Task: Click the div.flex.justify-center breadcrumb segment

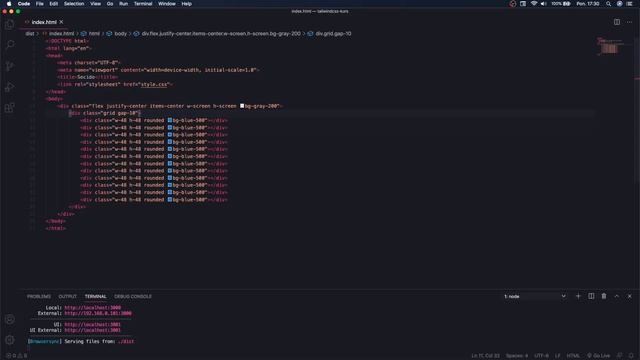Action: click(x=221, y=33)
